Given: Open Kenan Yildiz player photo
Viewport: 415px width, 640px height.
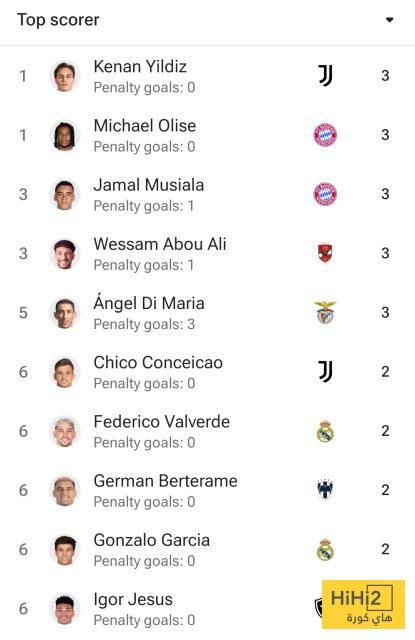Looking at the screenshot, I should coord(64,76).
